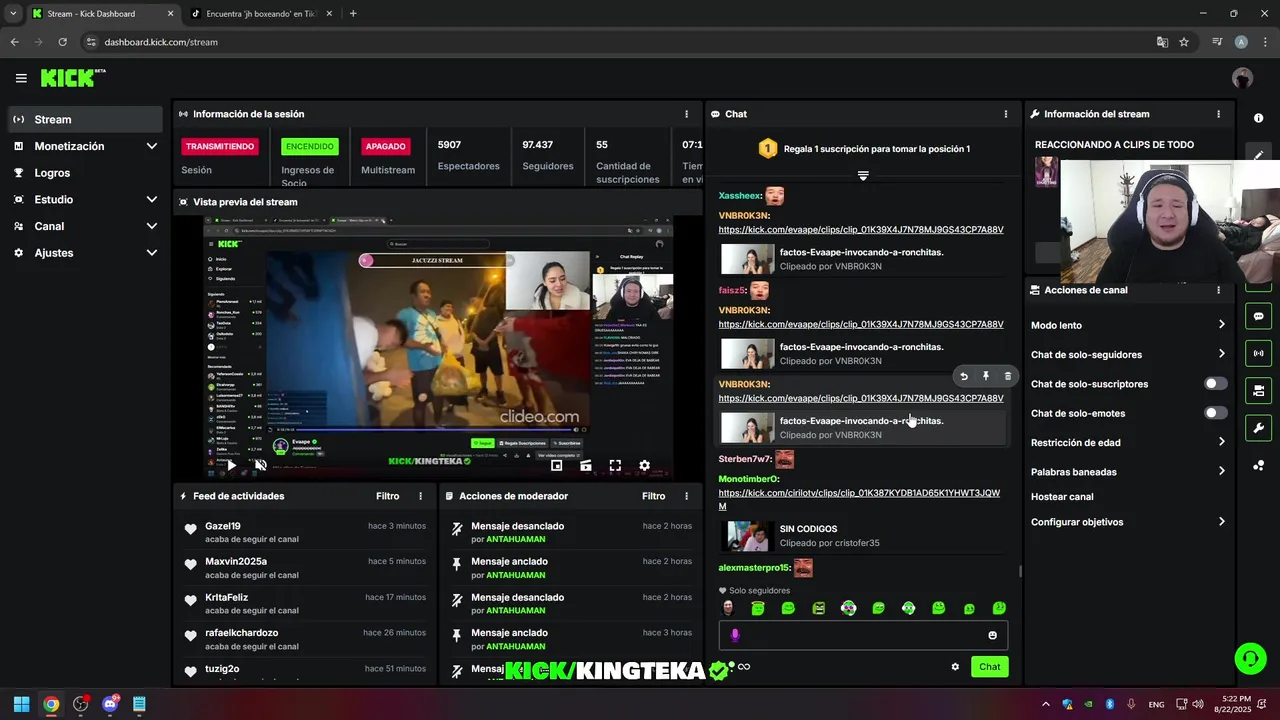
Task: Click Hostear canal
Action: tap(1062, 497)
